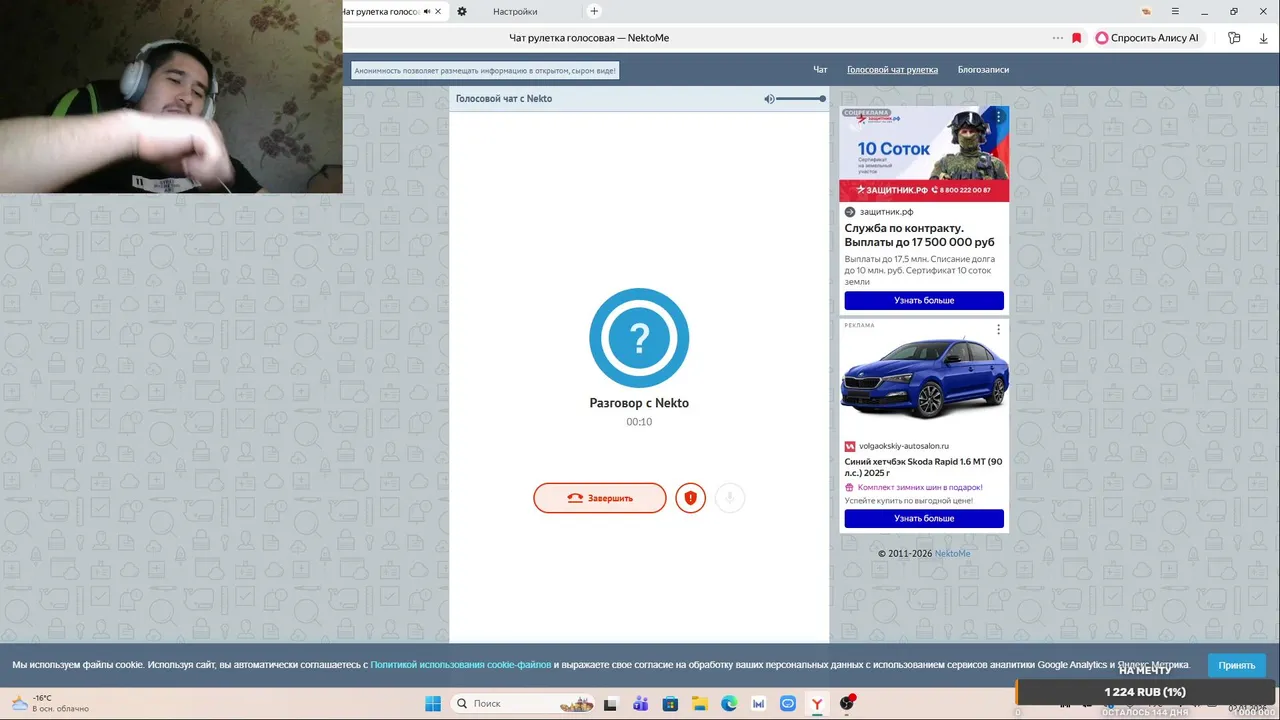Open OBS Studio on the taskbar
The width and height of the screenshot is (1280, 720).
pyautogui.click(x=847, y=704)
